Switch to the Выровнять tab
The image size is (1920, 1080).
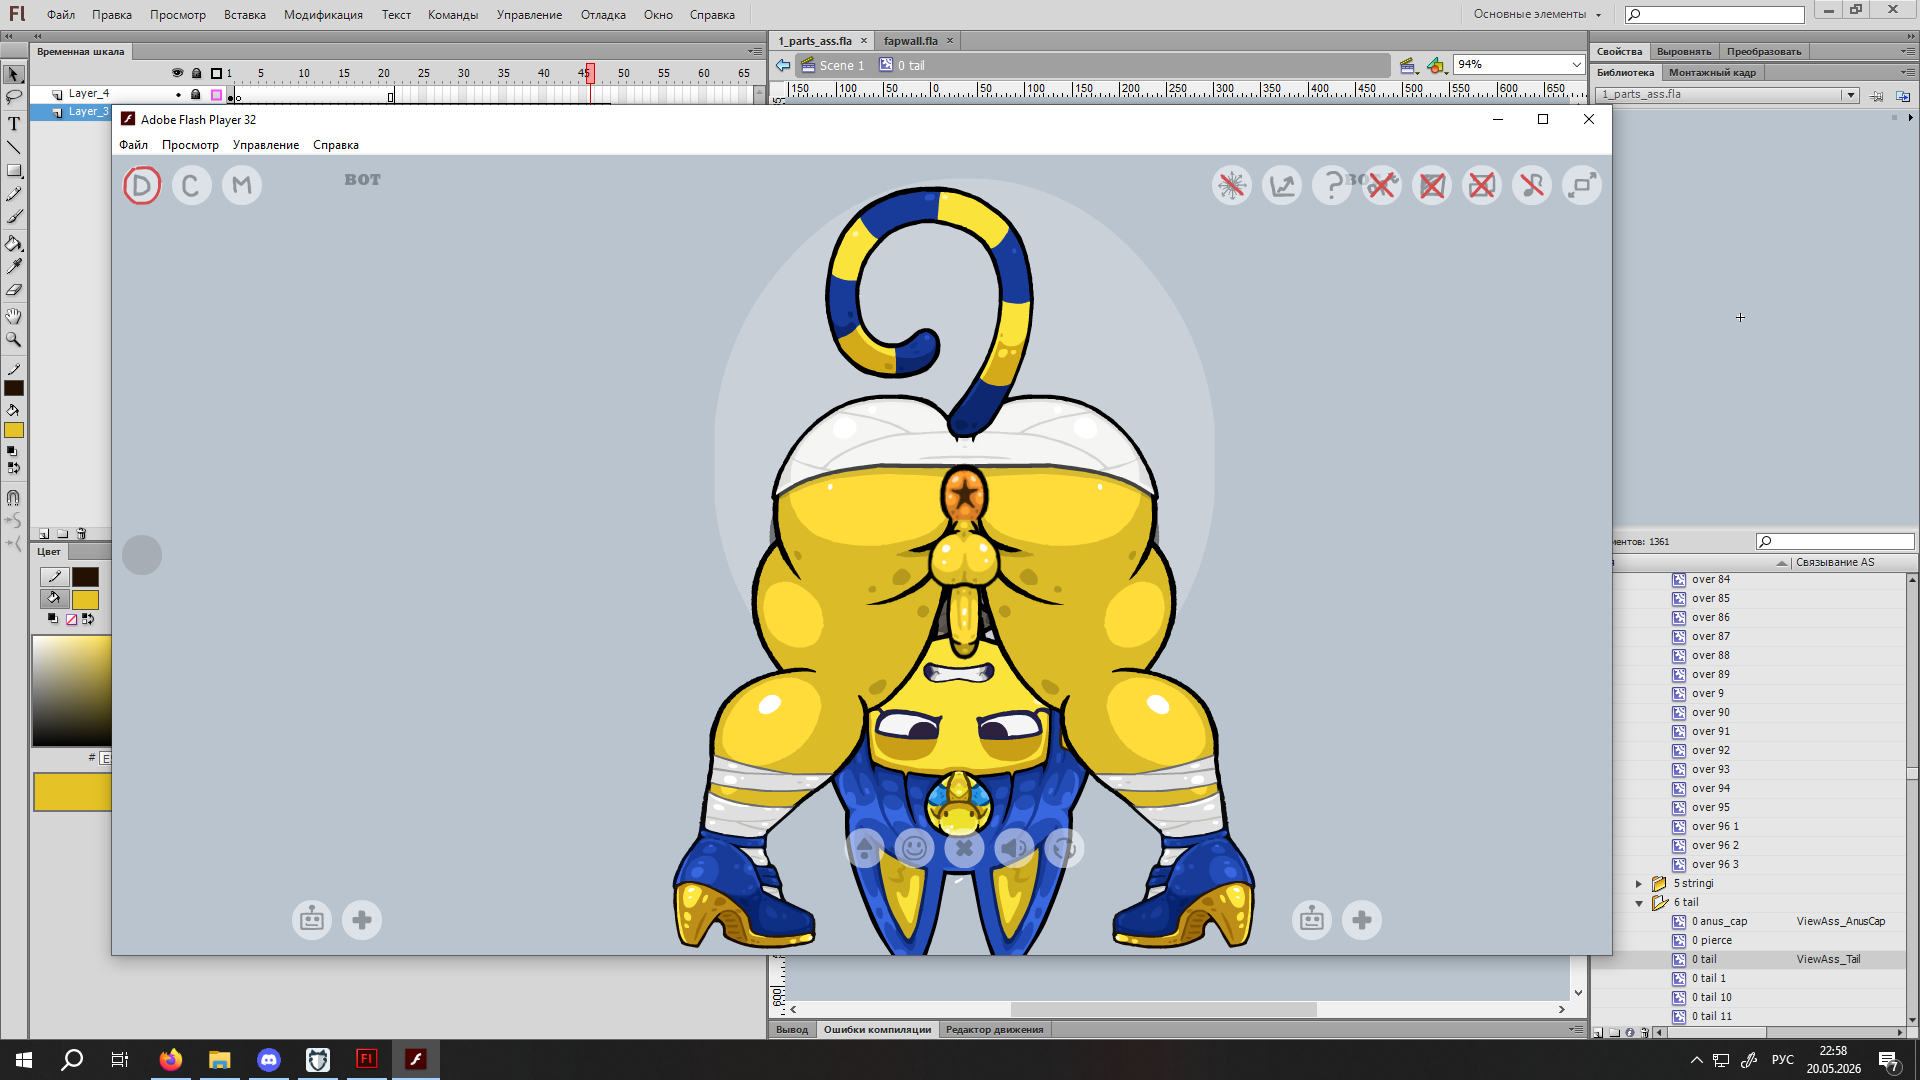click(1684, 51)
